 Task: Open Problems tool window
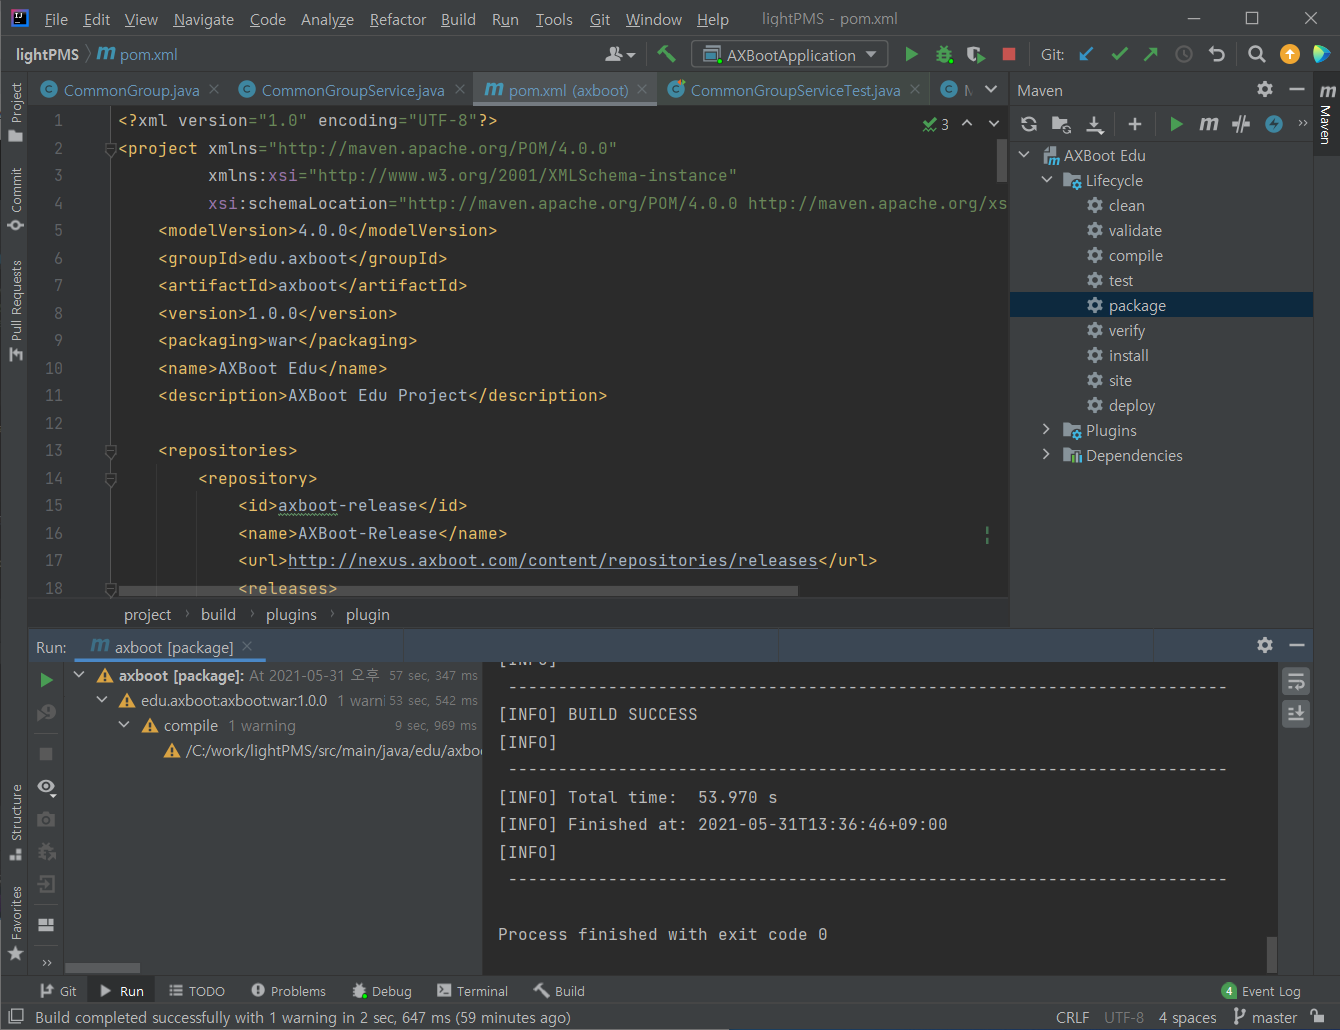pos(288,991)
